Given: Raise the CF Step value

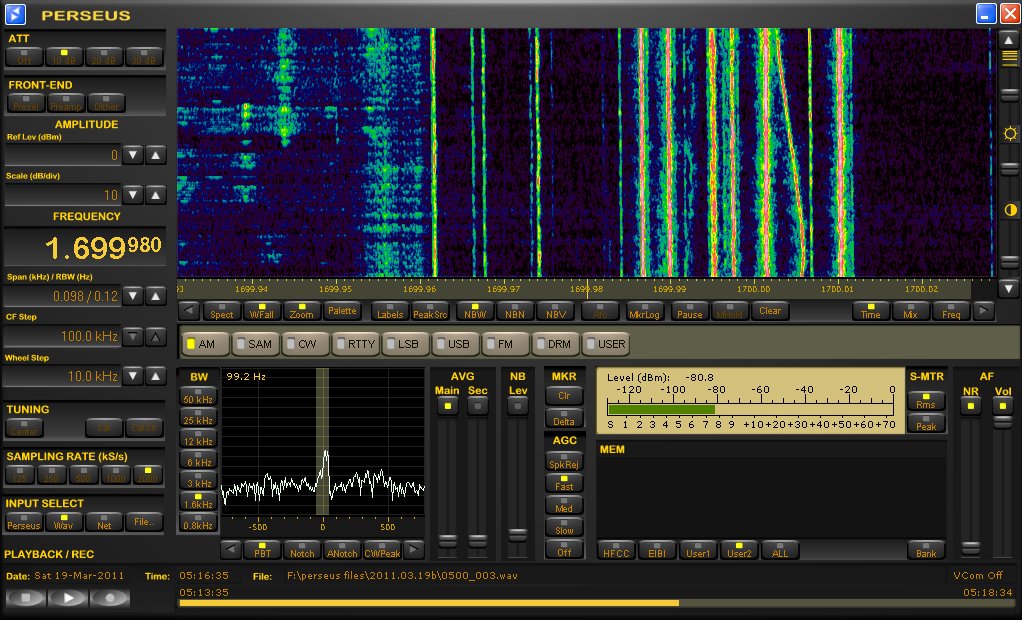Looking at the screenshot, I should [x=155, y=336].
